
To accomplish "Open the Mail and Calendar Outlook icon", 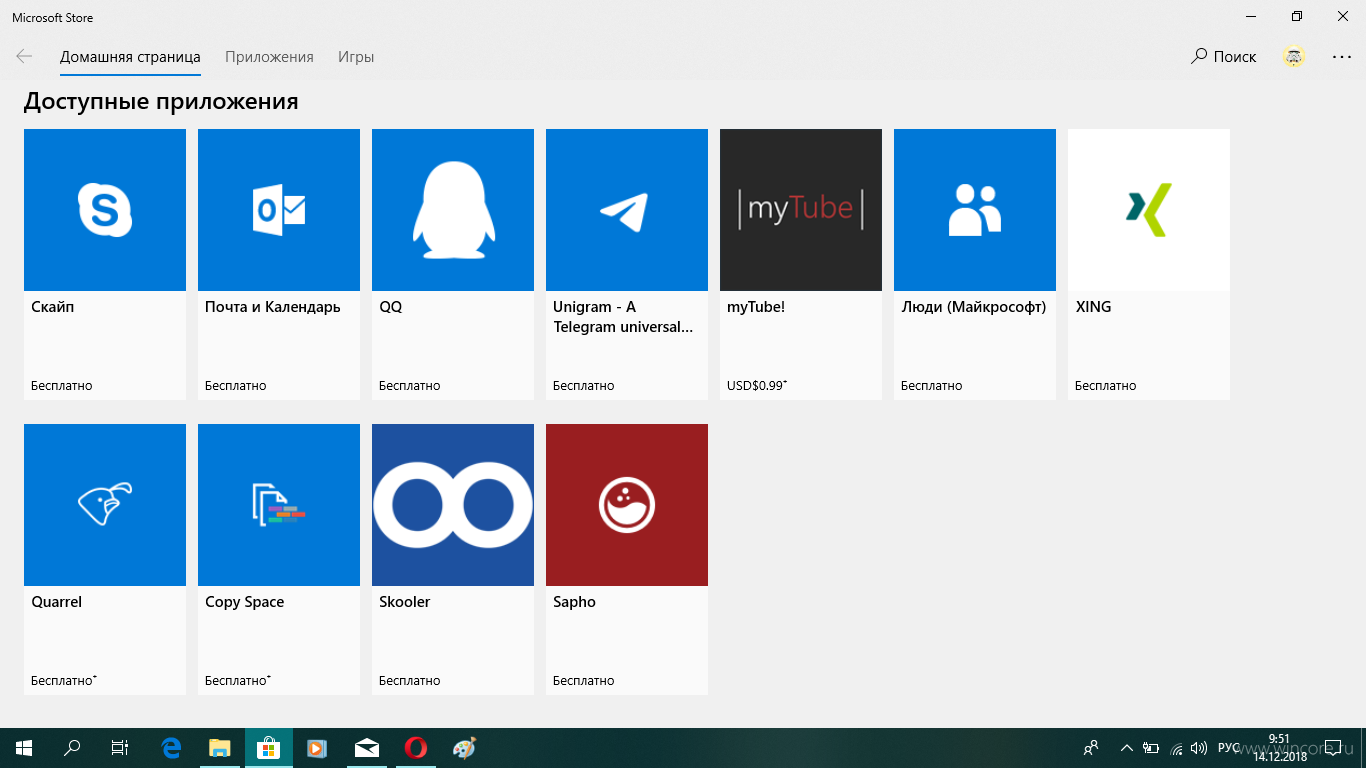I will pyautogui.click(x=279, y=210).
